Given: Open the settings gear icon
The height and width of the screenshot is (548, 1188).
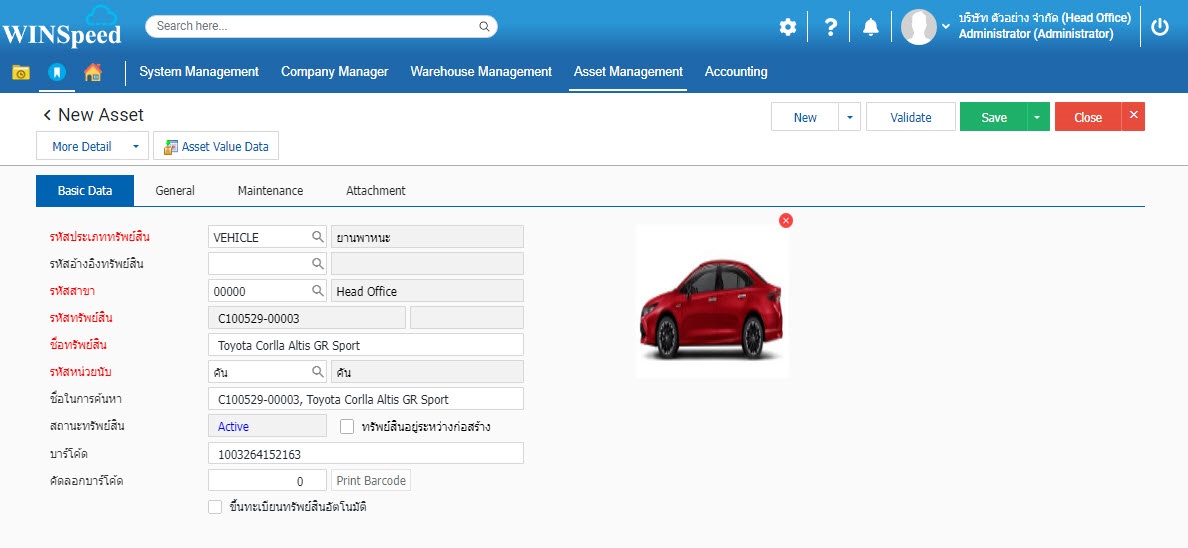Looking at the screenshot, I should point(788,28).
